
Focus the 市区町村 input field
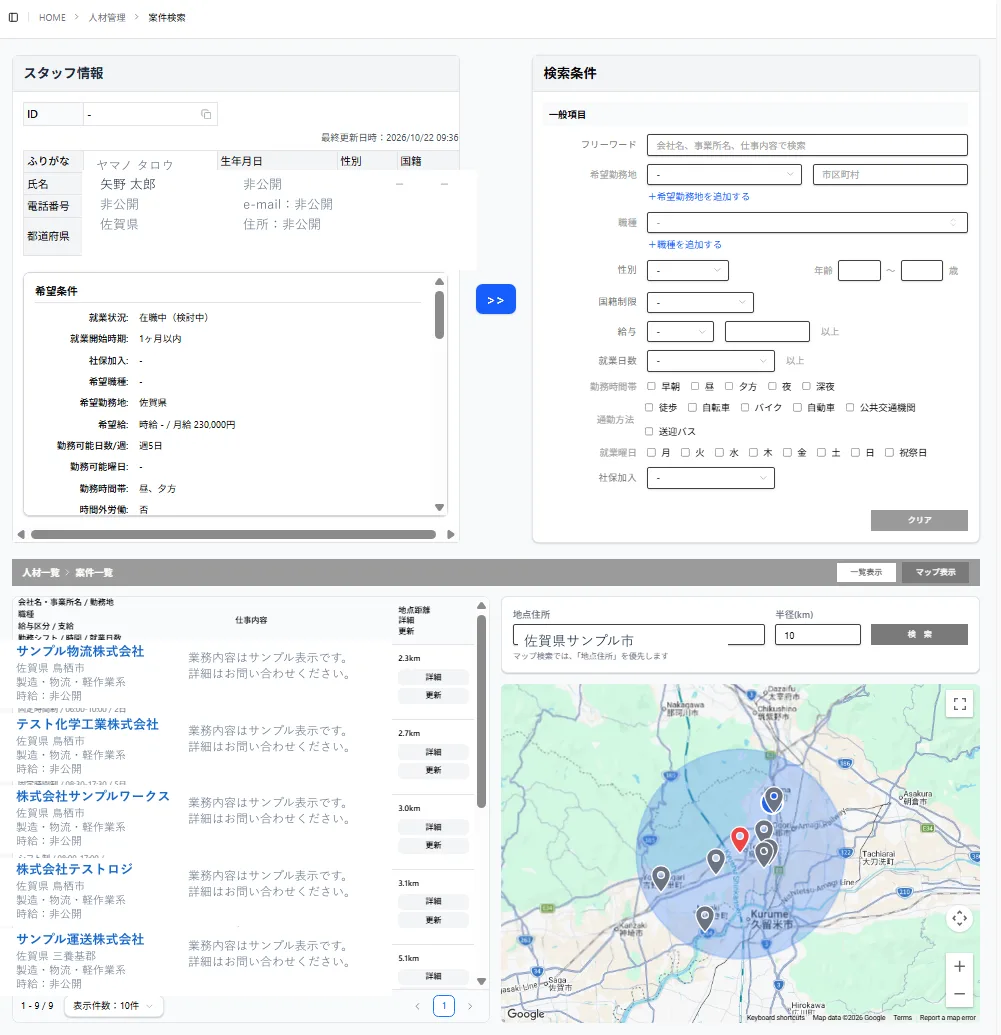pyautogui.click(x=890, y=174)
